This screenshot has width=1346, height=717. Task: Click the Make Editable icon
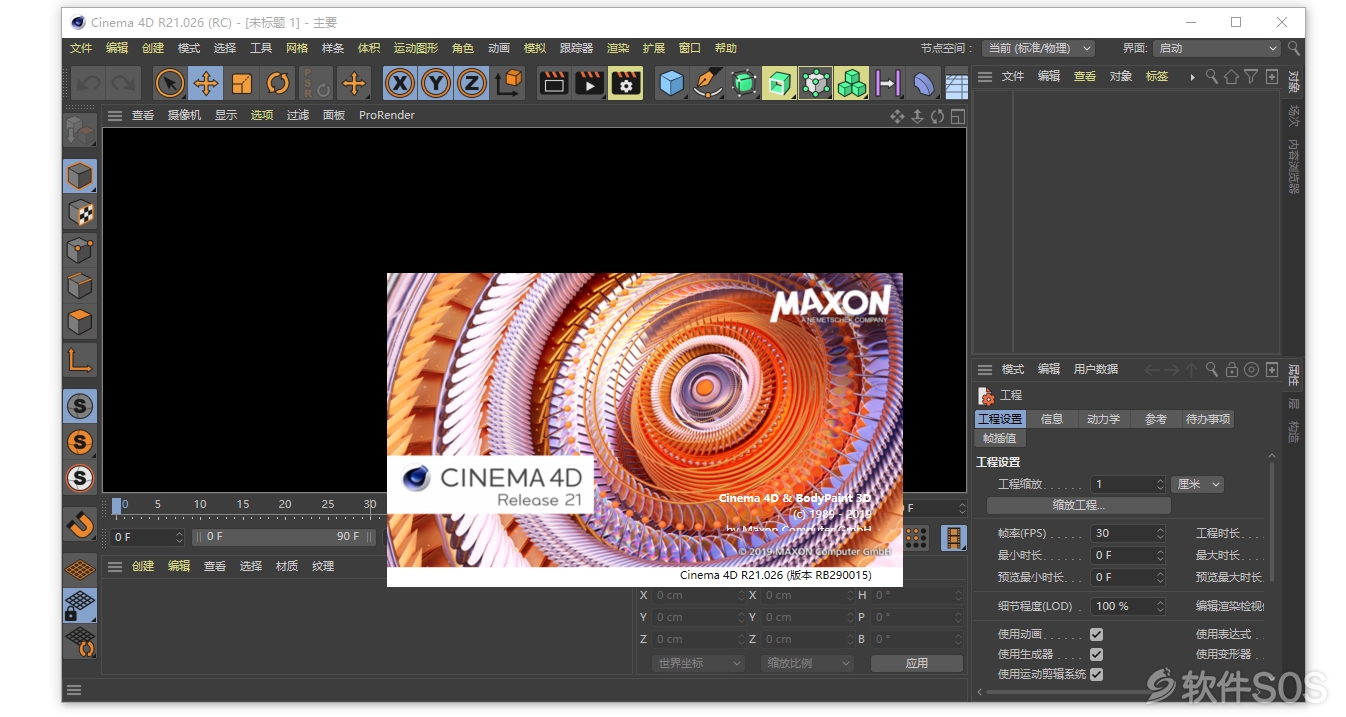[80, 130]
